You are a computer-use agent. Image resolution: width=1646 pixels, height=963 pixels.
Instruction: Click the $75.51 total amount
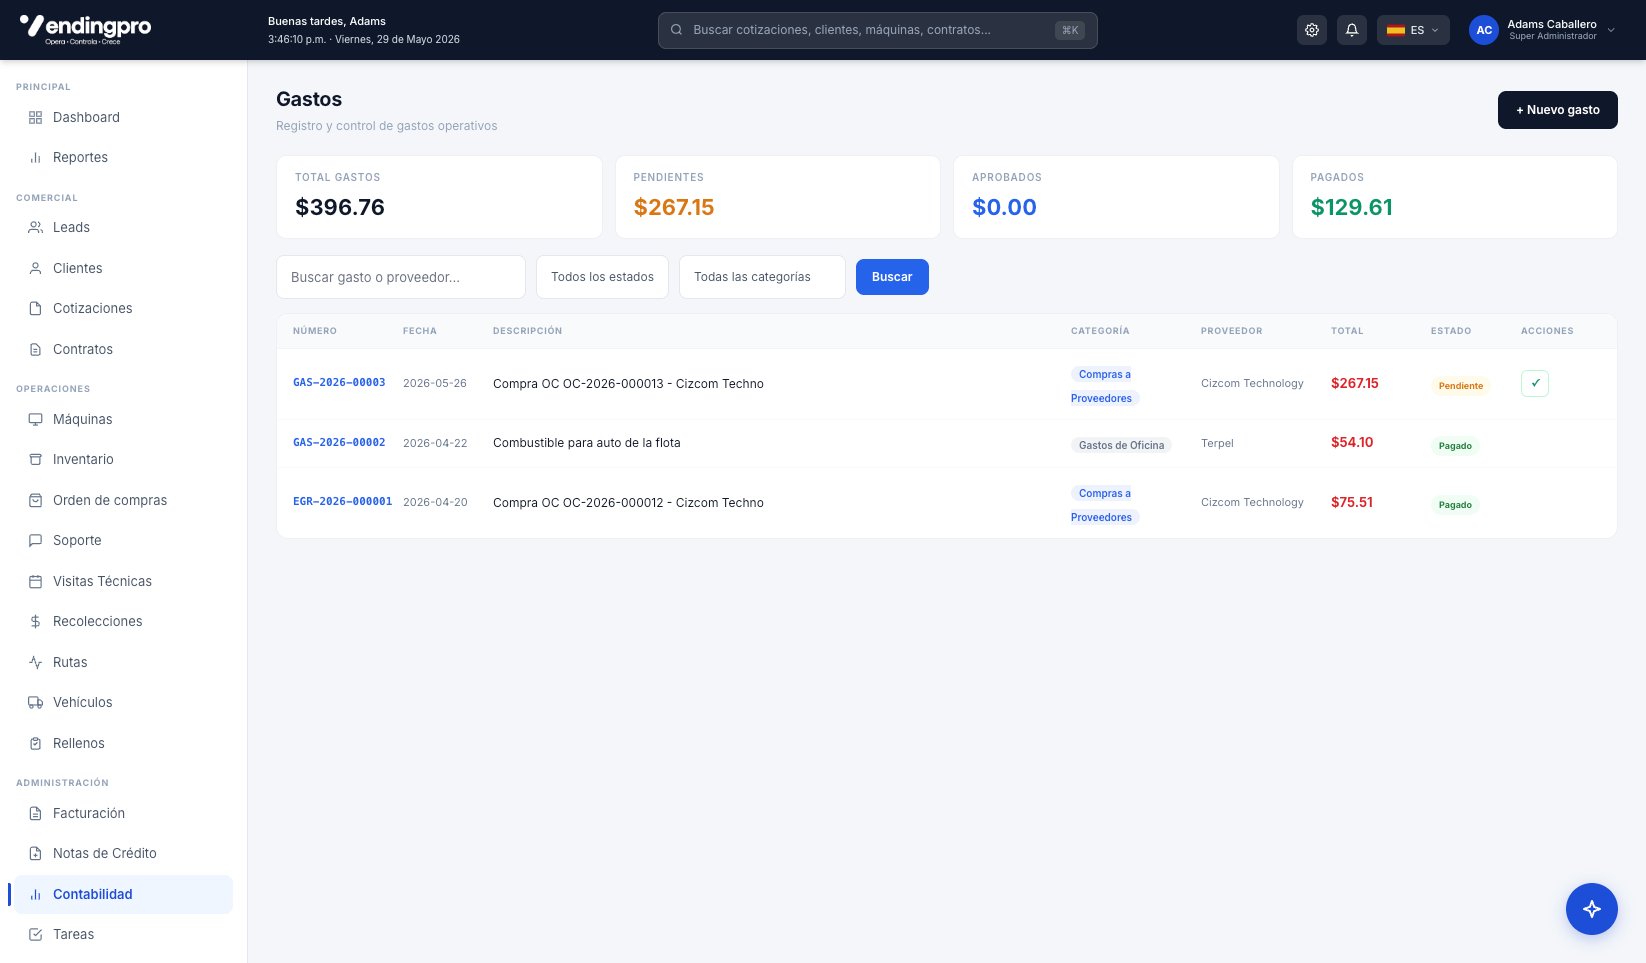[x=1352, y=502]
